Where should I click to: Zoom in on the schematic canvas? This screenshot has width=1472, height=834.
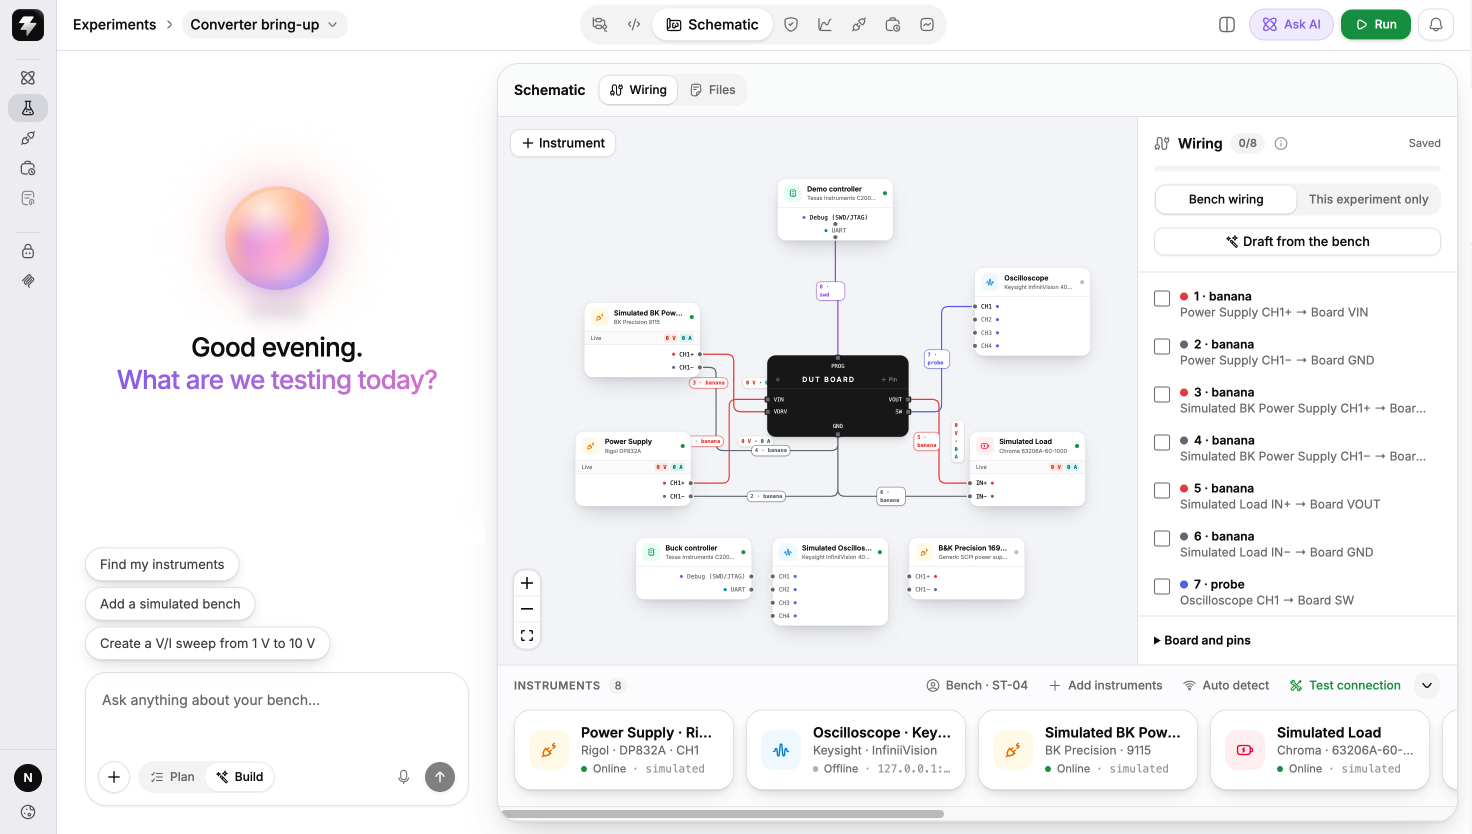coord(527,583)
